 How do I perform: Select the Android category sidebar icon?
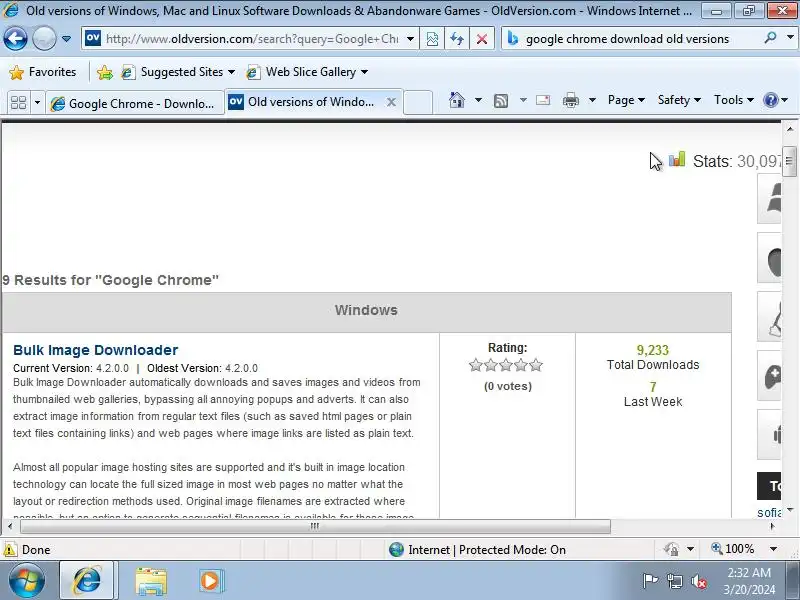point(769,435)
